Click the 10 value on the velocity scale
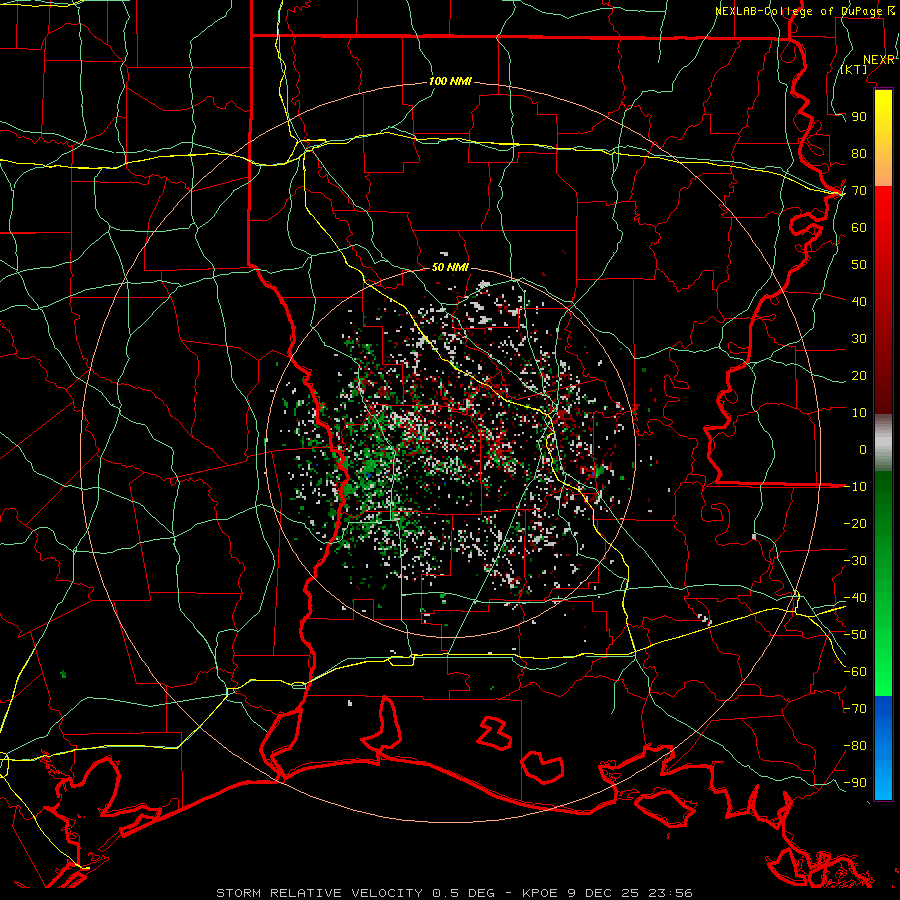The image size is (900, 900). click(859, 413)
